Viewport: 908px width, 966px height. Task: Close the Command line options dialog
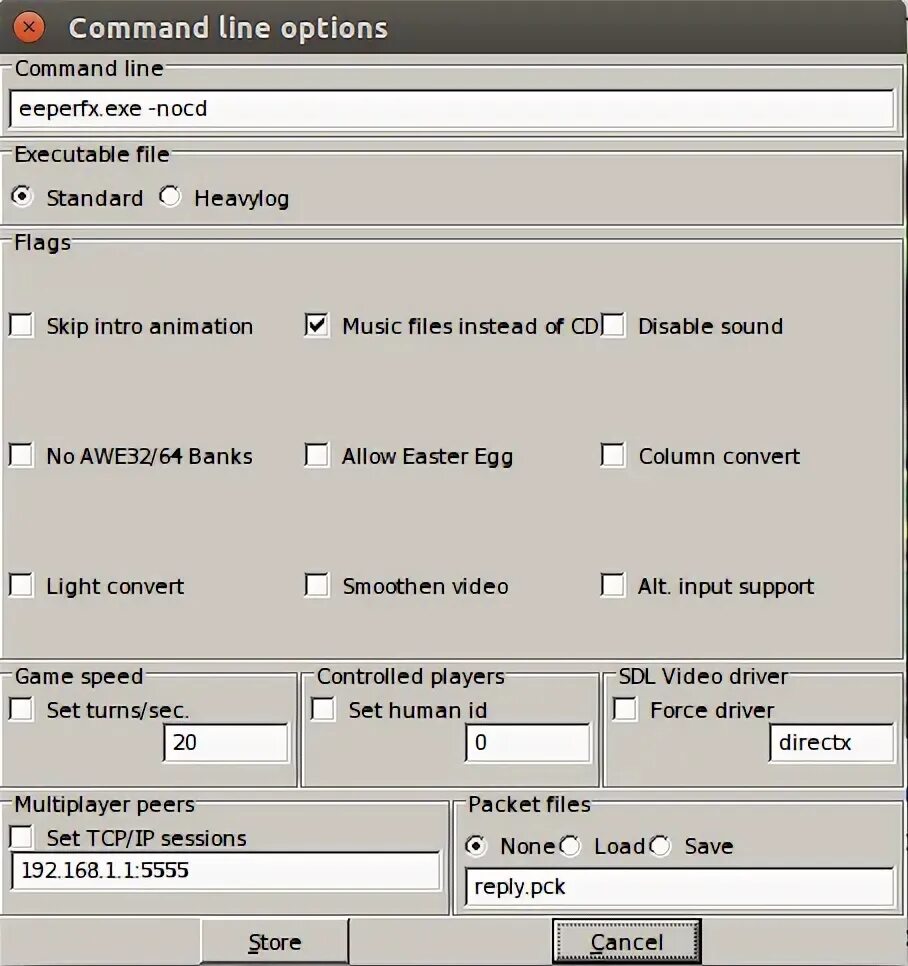click(x=28, y=28)
